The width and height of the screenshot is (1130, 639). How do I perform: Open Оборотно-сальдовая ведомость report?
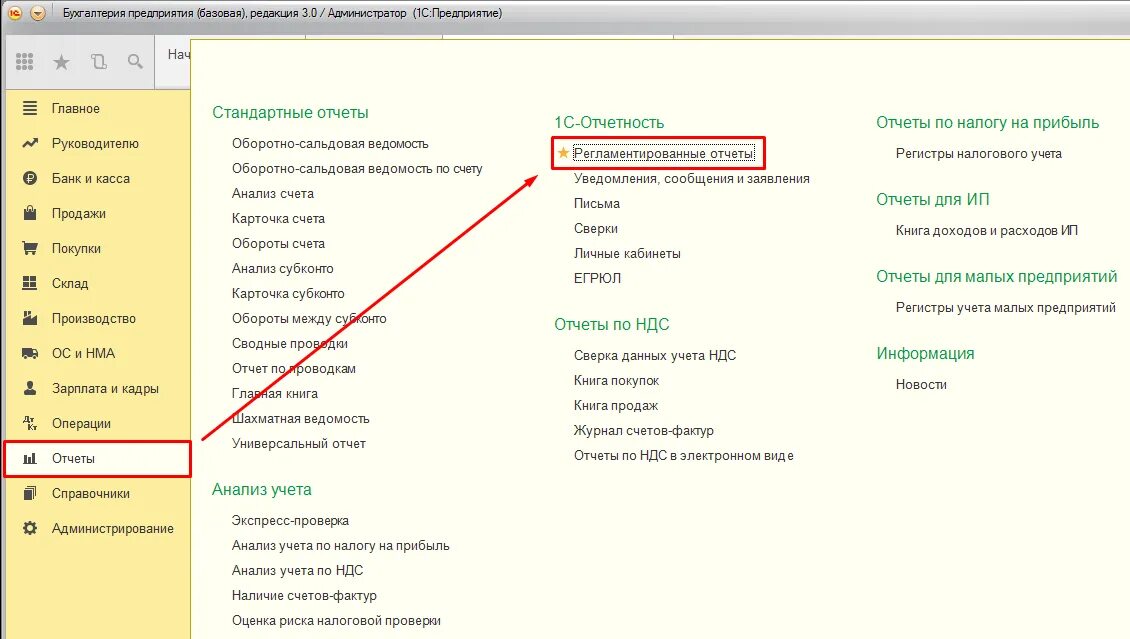pyautogui.click(x=330, y=143)
